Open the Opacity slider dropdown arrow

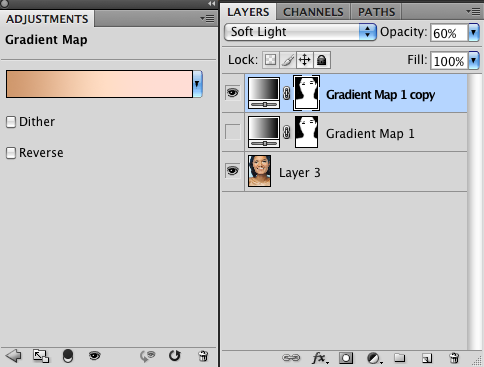[x=474, y=33]
